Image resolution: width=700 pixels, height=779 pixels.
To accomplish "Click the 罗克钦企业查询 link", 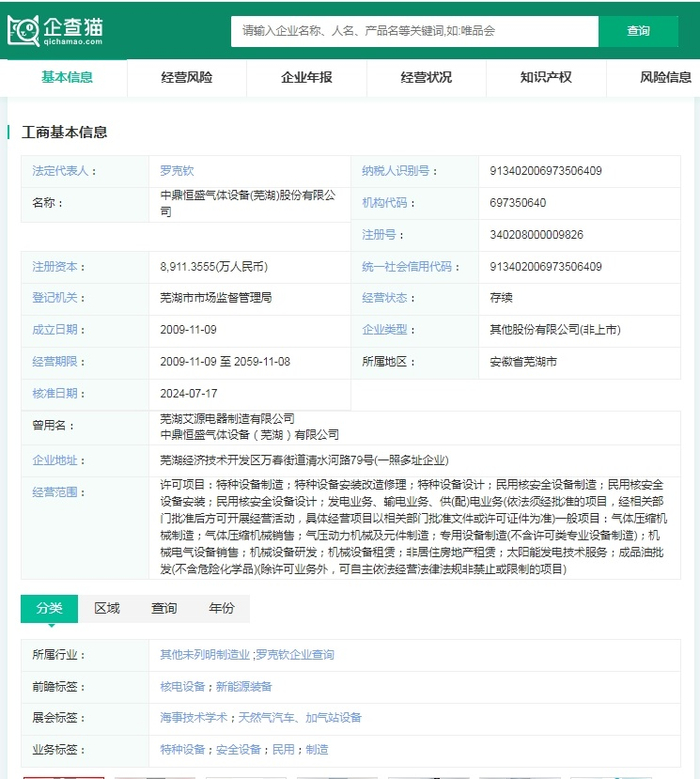I will tap(295, 655).
